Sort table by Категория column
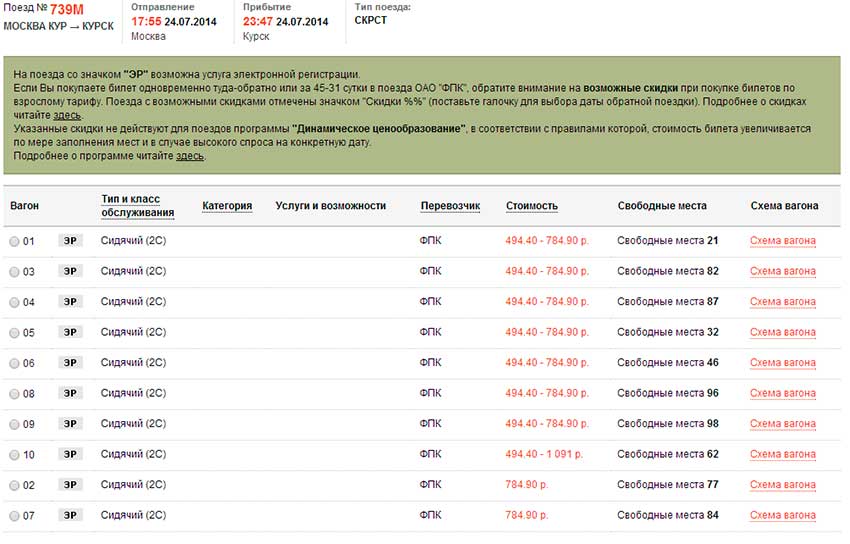Image resolution: width=850 pixels, height=544 pixels. click(x=227, y=206)
